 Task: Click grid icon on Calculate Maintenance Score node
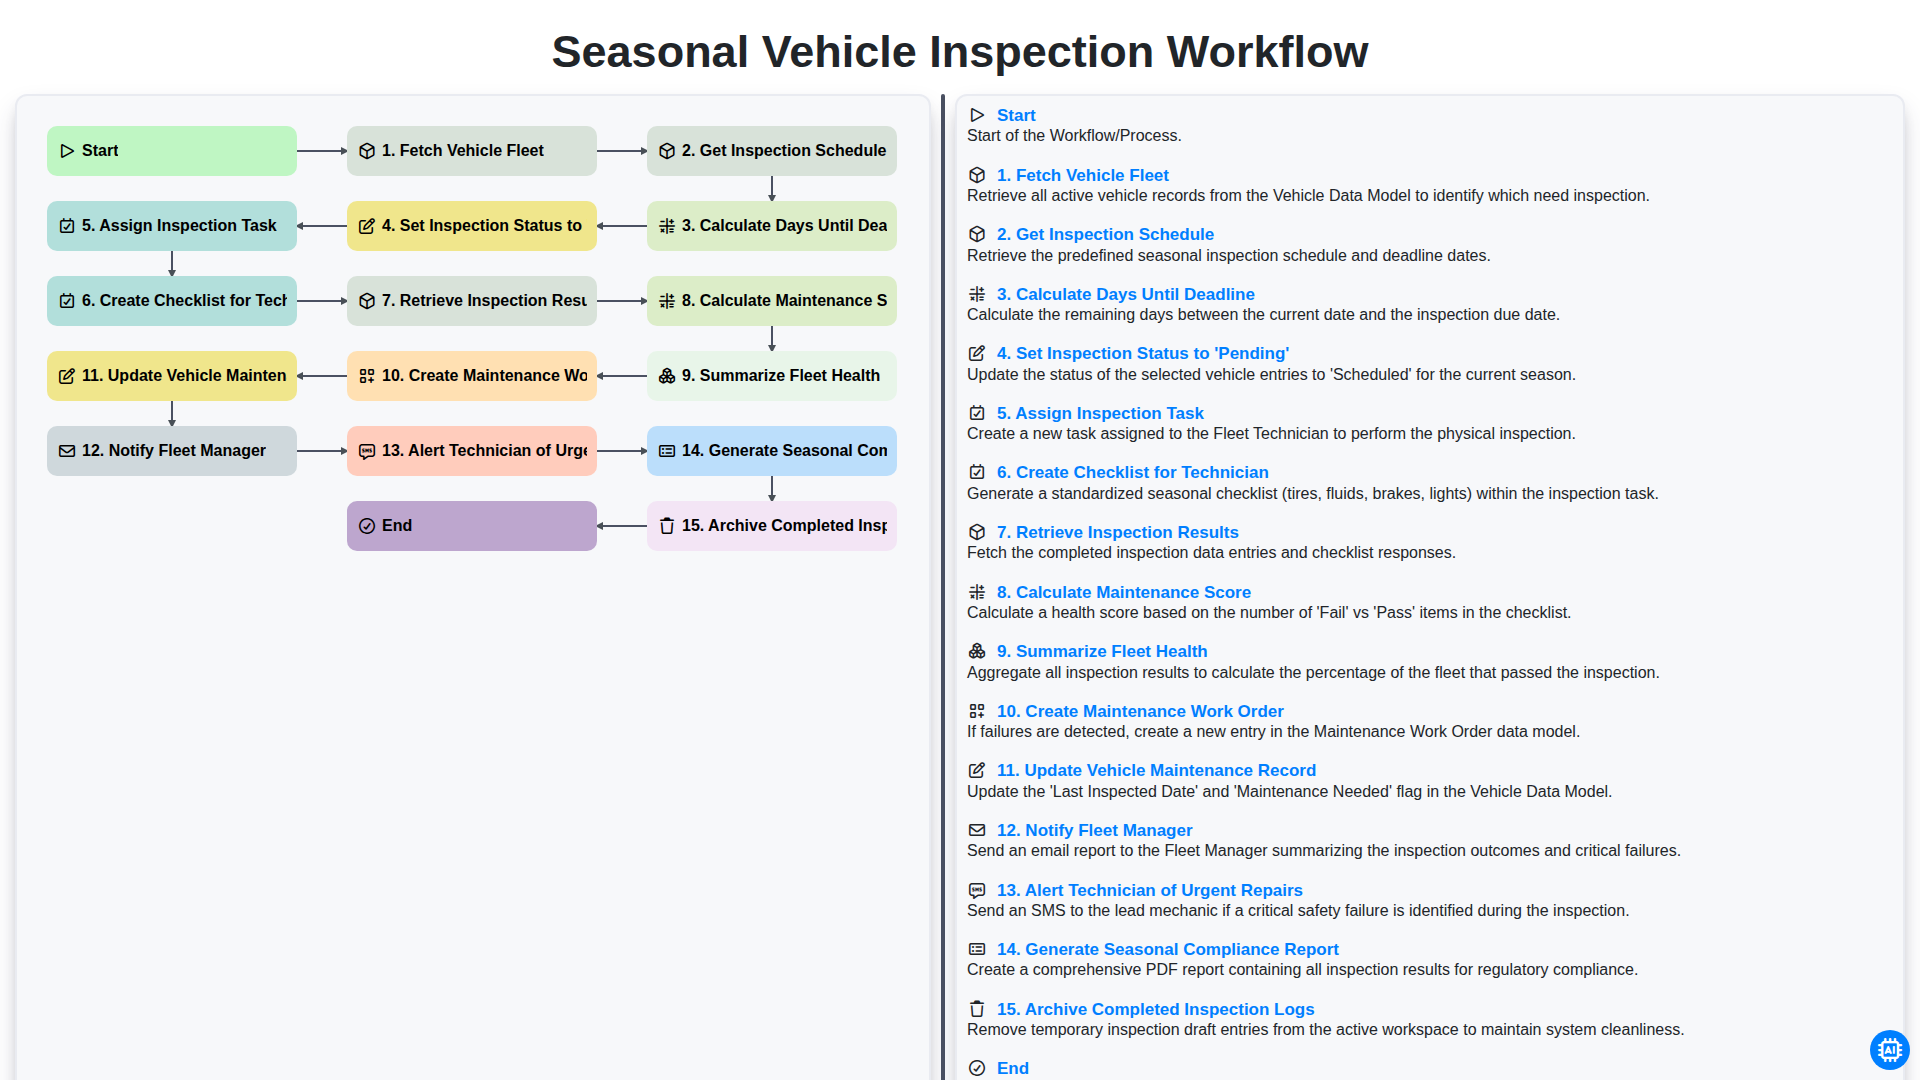tap(667, 301)
